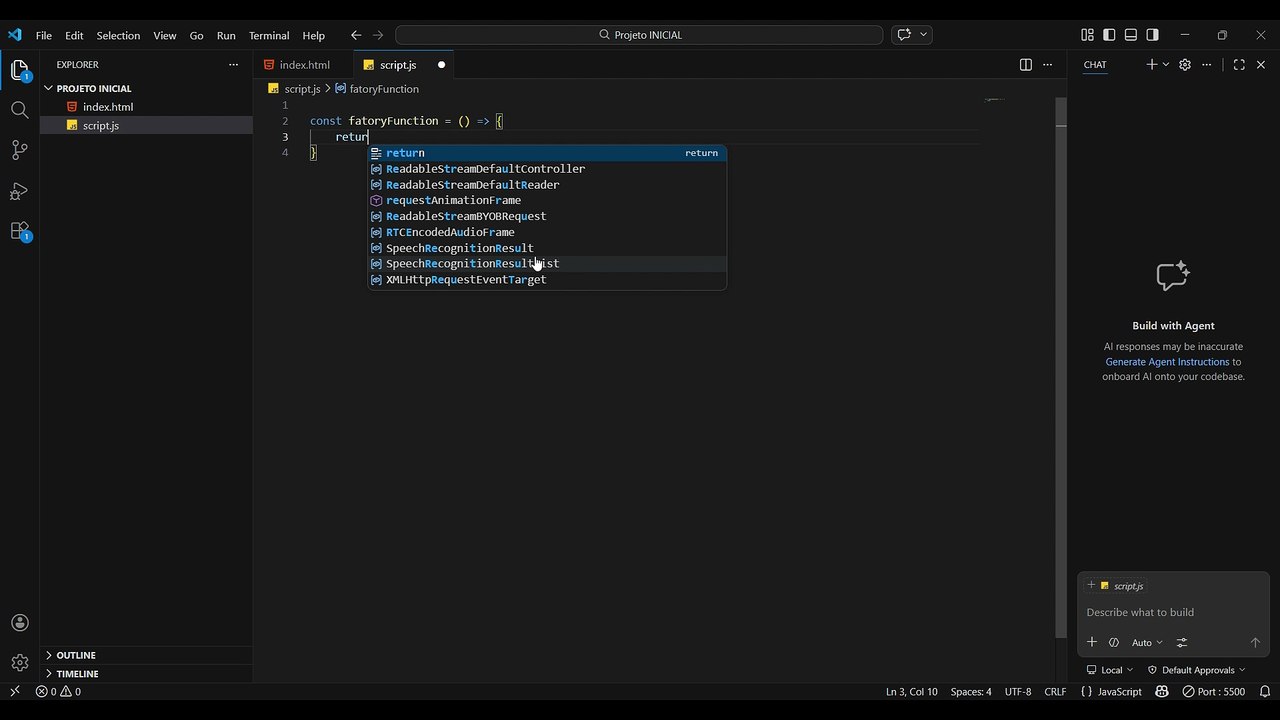Toggle the secondary side bar
Screen dimensions: 1280x720
click(1152, 35)
